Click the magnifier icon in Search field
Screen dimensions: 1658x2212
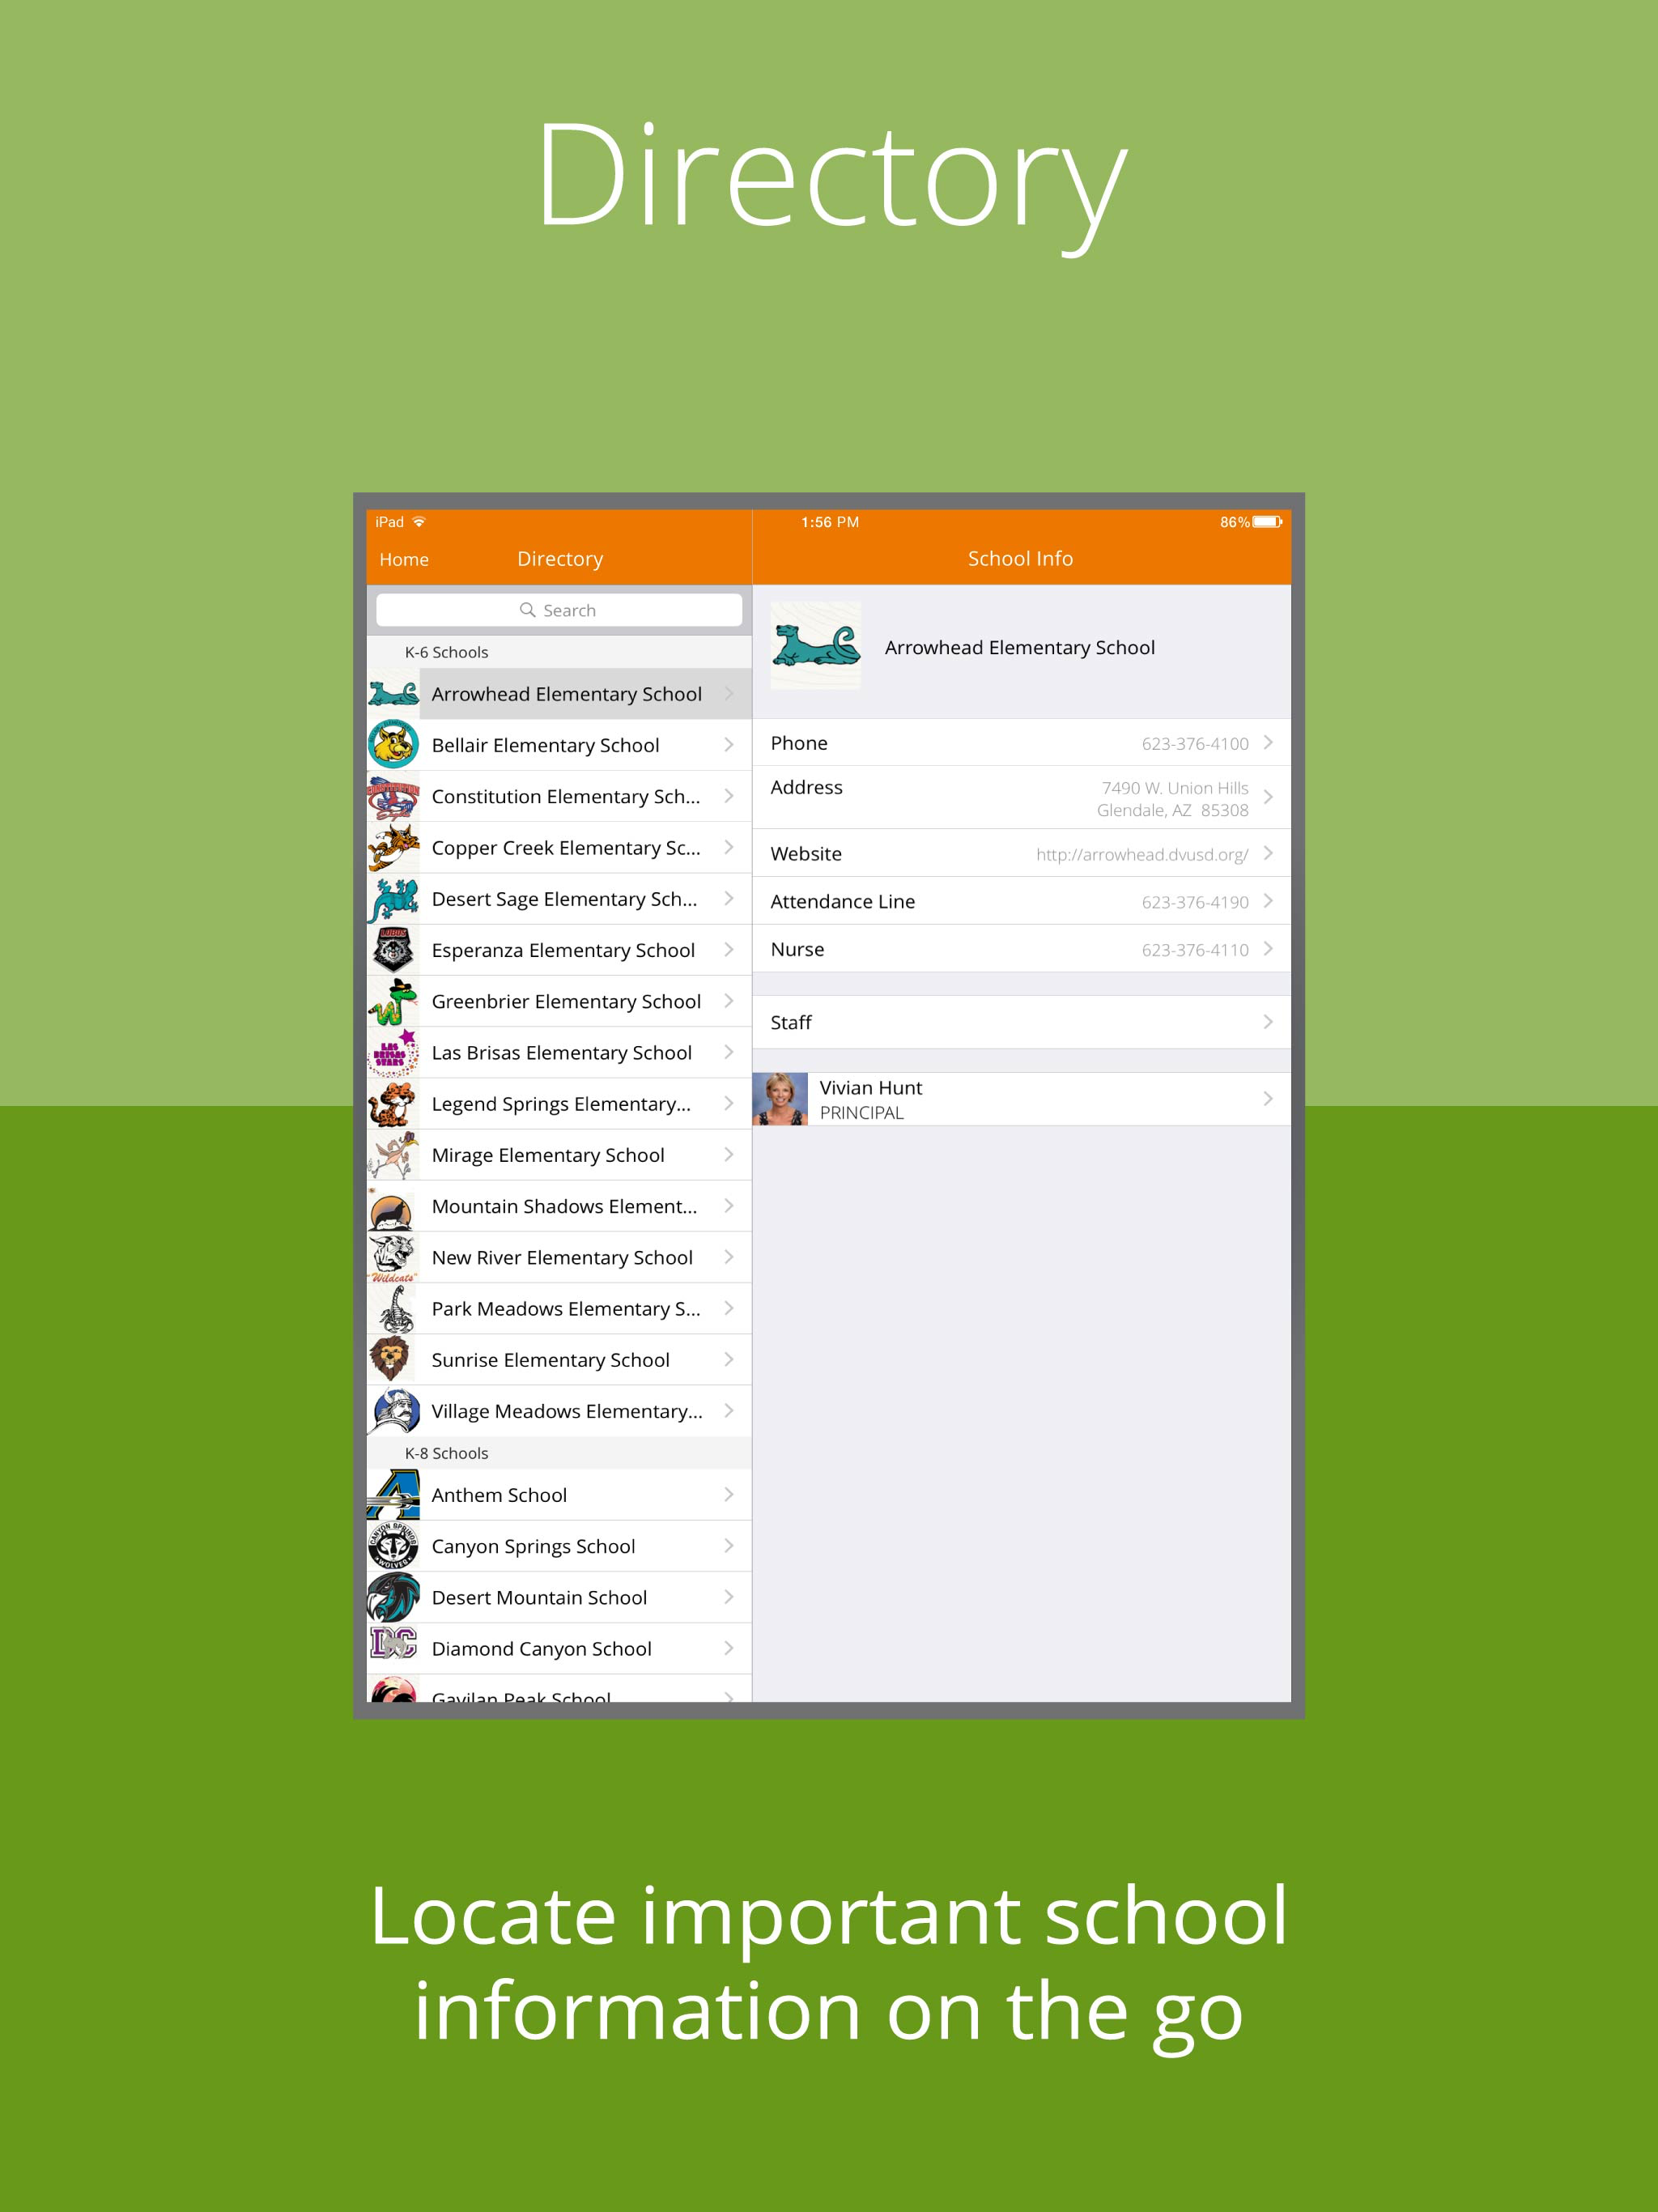[527, 610]
